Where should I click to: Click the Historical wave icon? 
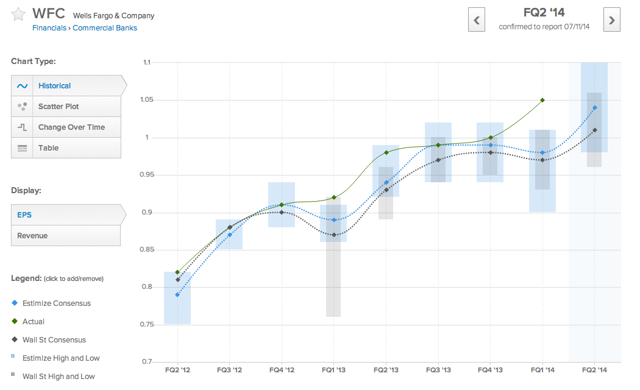[22, 86]
